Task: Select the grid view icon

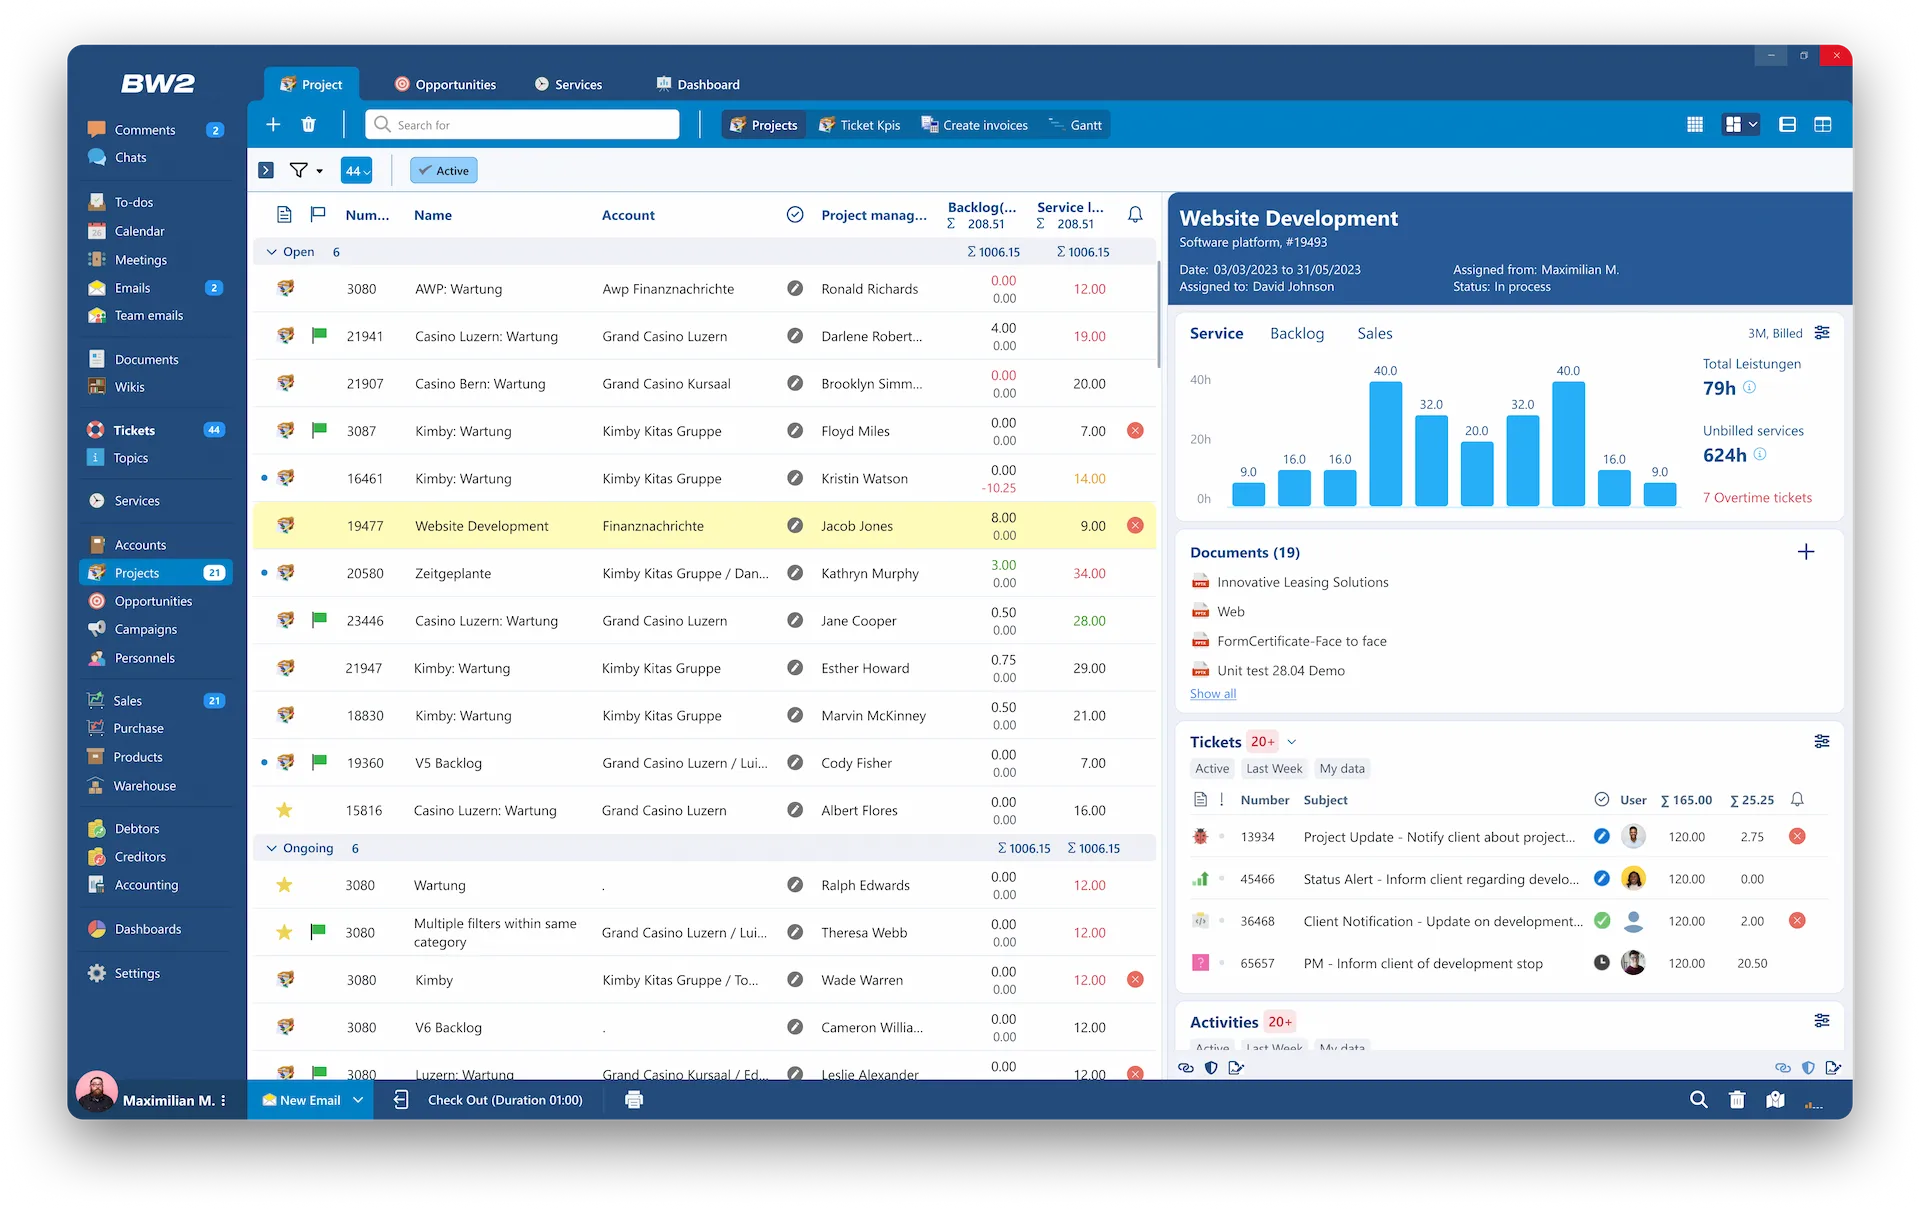Action: click(1694, 124)
